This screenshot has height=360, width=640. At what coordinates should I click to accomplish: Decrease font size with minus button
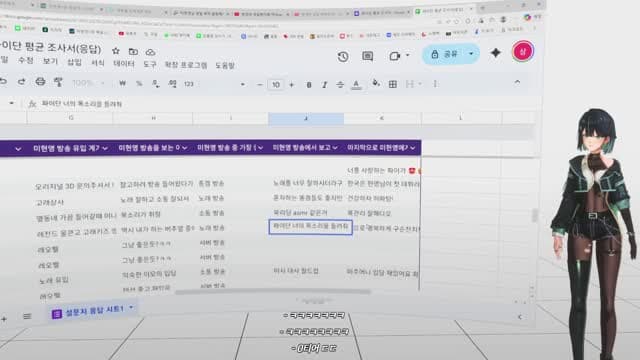(x=260, y=85)
